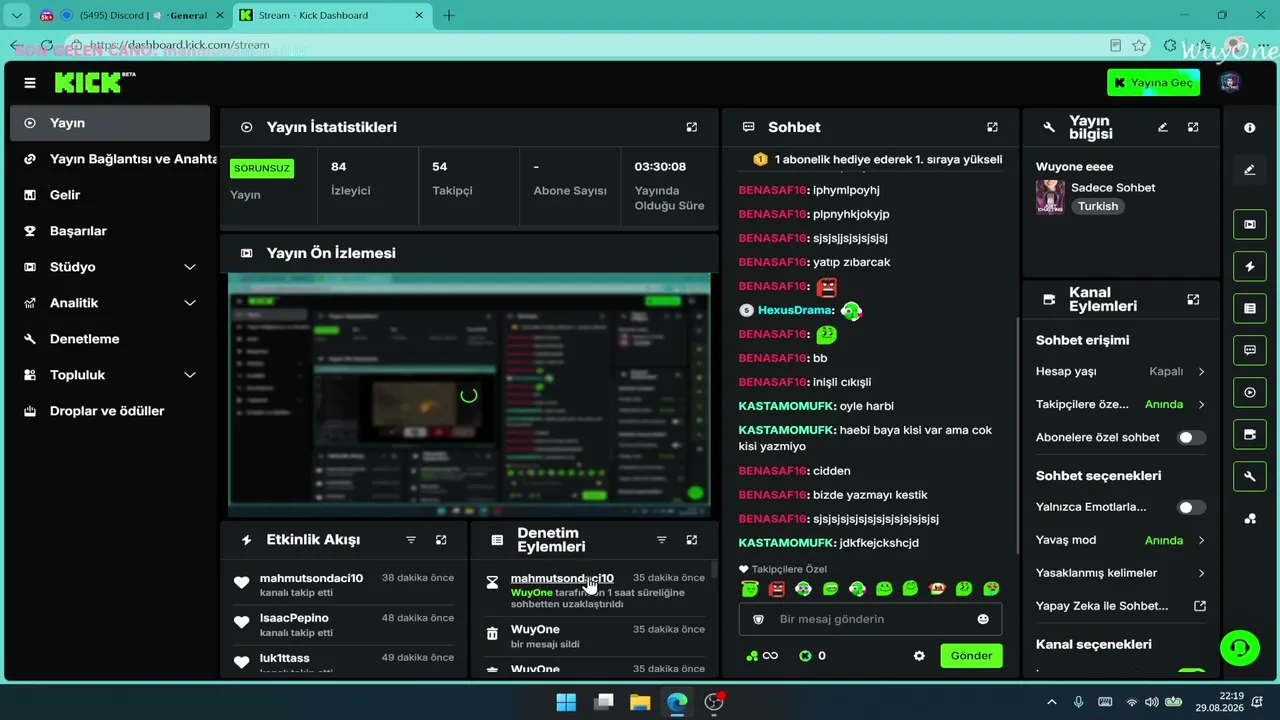This screenshot has width=1280, height=720.
Task: Select the IsaacPepino follow event
Action: click(345, 625)
